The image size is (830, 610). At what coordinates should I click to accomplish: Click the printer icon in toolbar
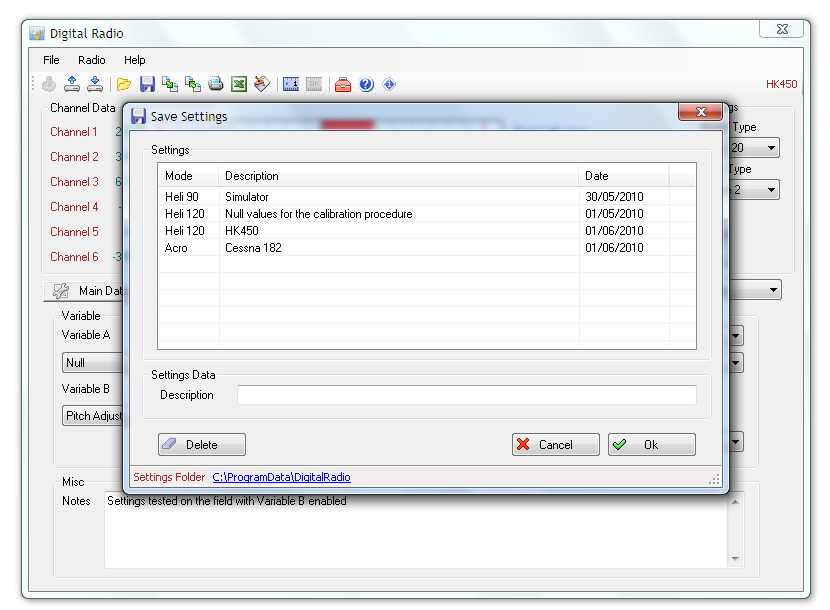[x=216, y=85]
